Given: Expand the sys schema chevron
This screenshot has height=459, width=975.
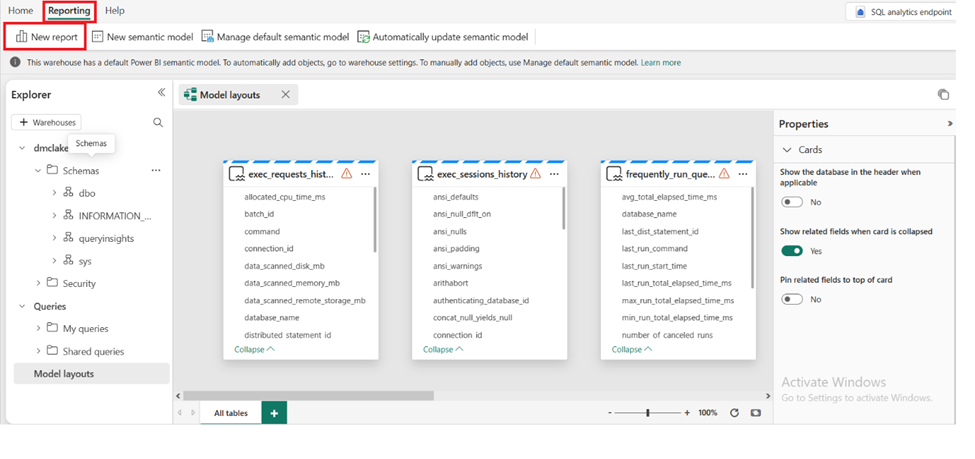Looking at the screenshot, I should click(x=54, y=261).
